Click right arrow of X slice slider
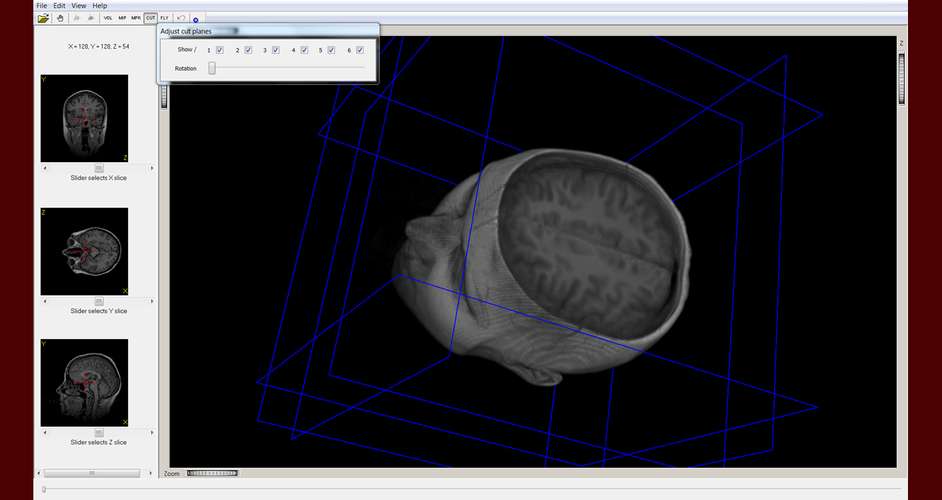The image size is (942, 500). (x=151, y=168)
